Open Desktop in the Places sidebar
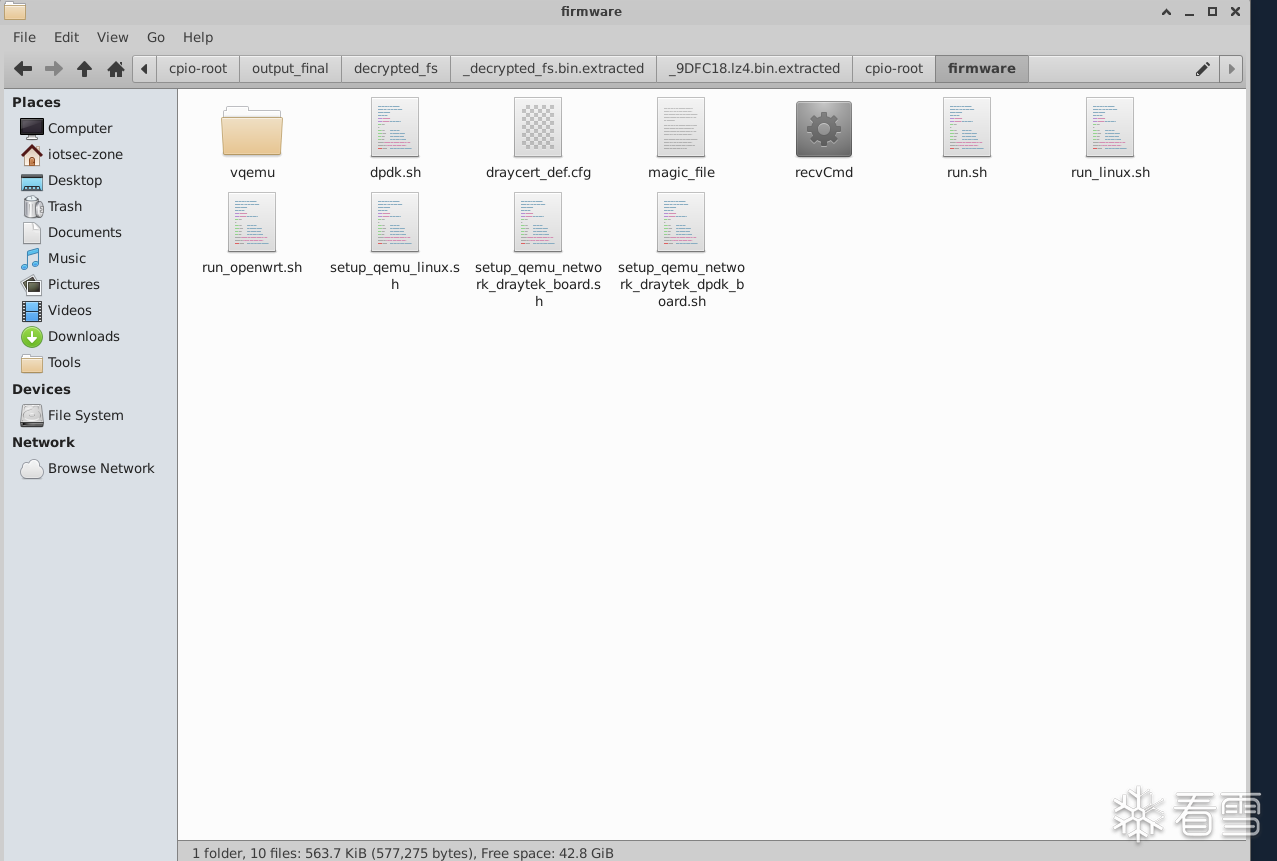This screenshot has height=861, width=1277. 90,180
